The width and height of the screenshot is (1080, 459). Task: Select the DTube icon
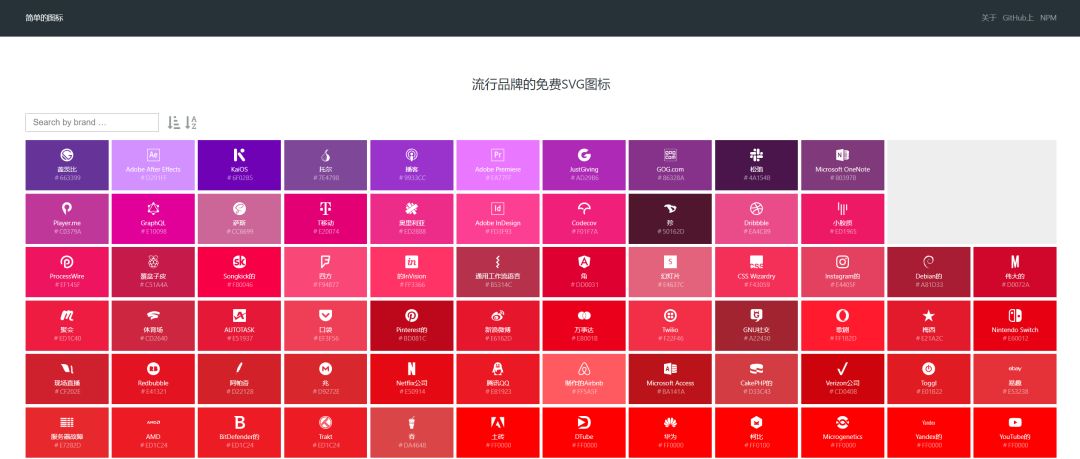pos(584,432)
